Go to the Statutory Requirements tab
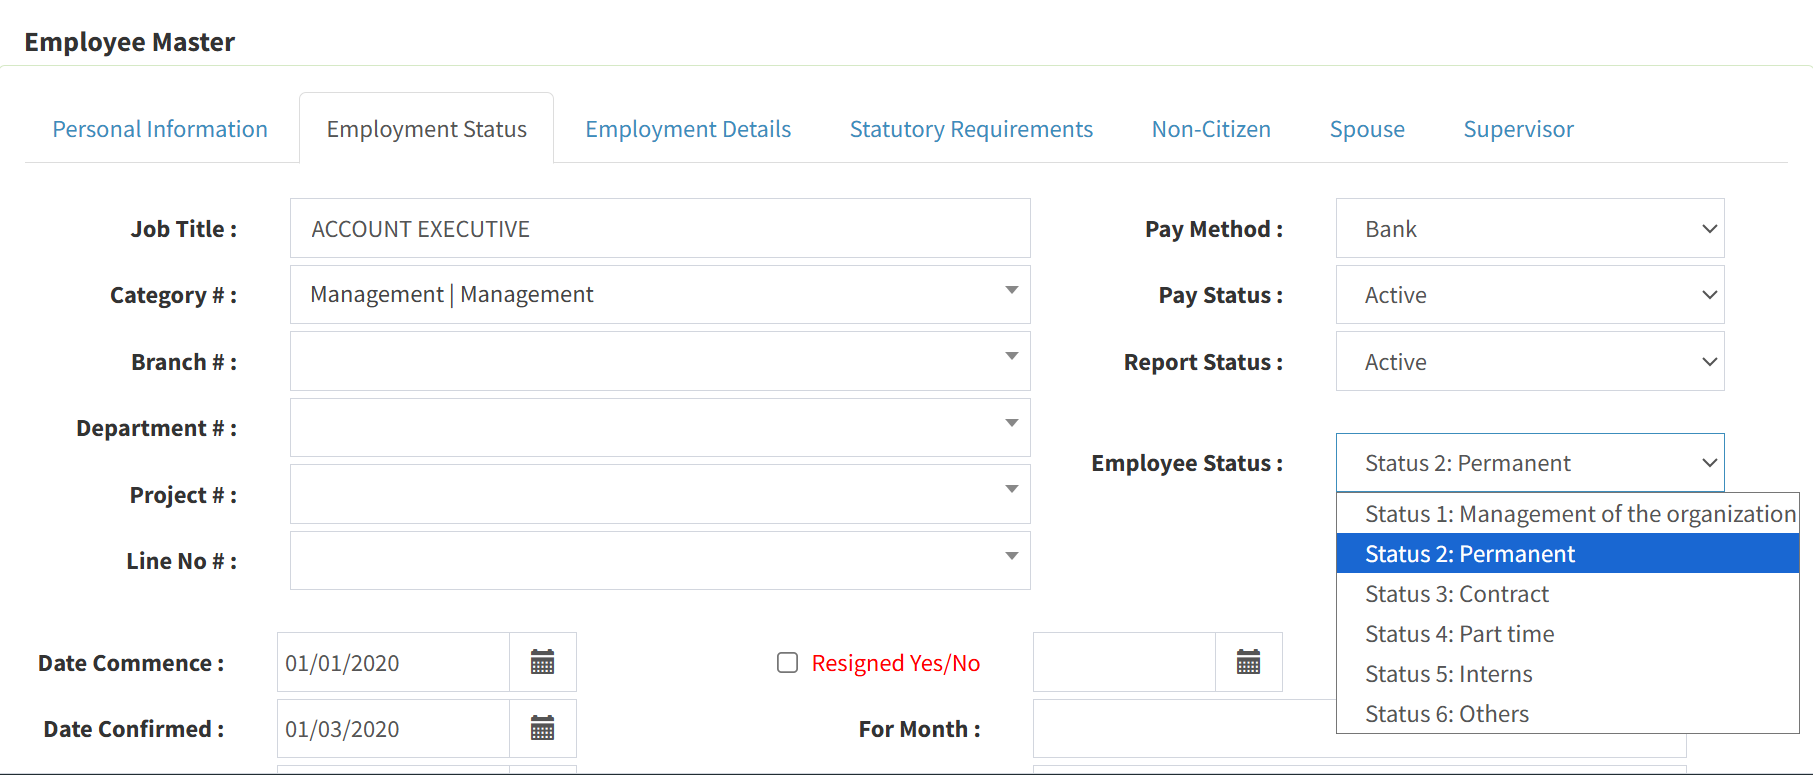This screenshot has height=775, width=1813. point(971,129)
